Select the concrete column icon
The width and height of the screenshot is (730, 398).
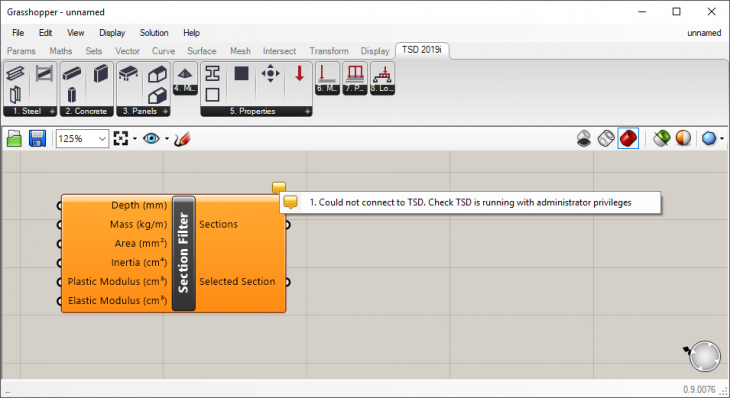point(71,95)
